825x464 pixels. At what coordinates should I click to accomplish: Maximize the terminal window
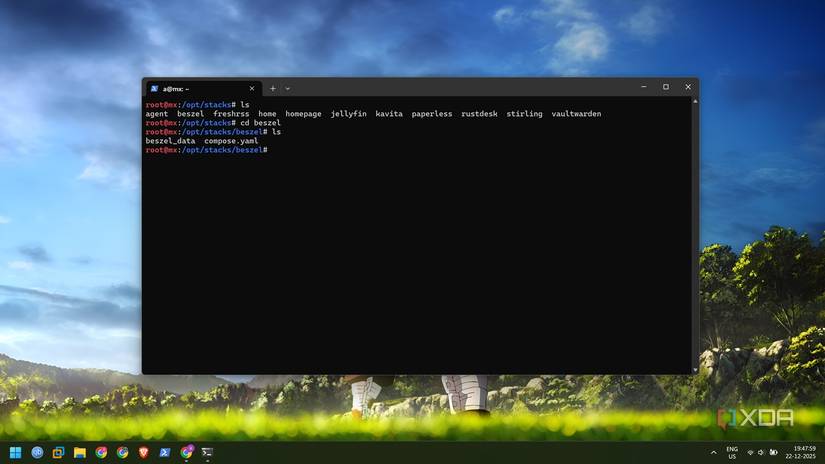pos(666,87)
